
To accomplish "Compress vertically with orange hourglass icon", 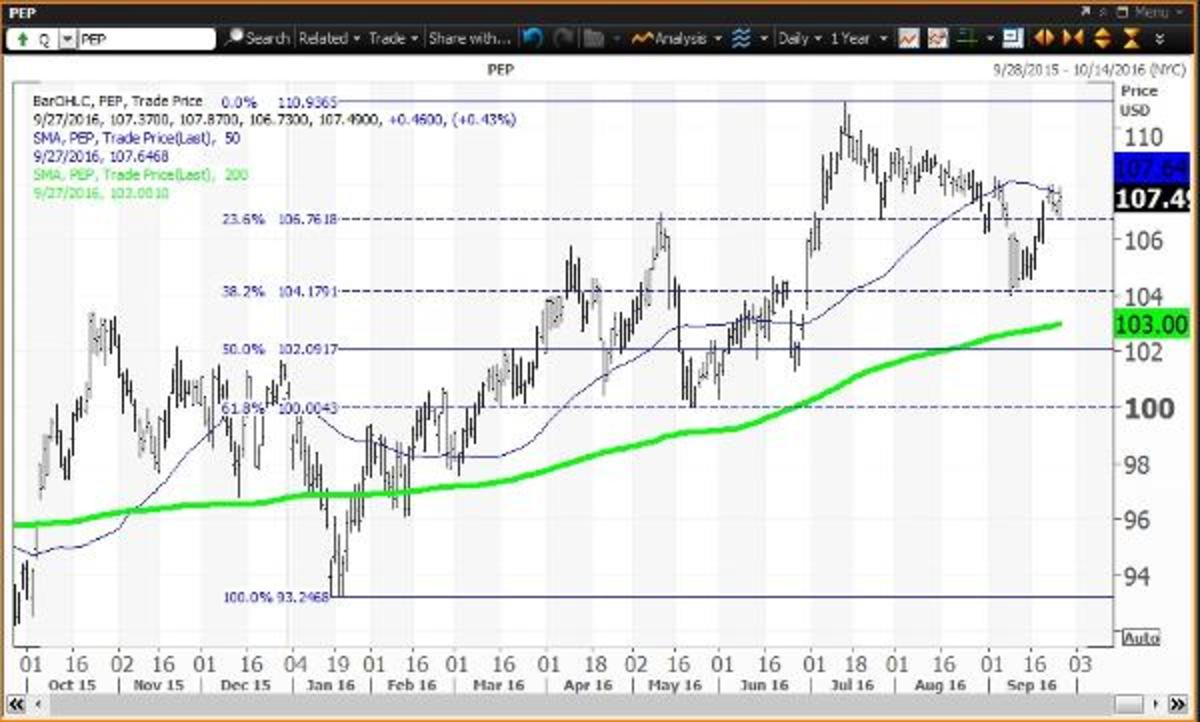I will 1130,39.
